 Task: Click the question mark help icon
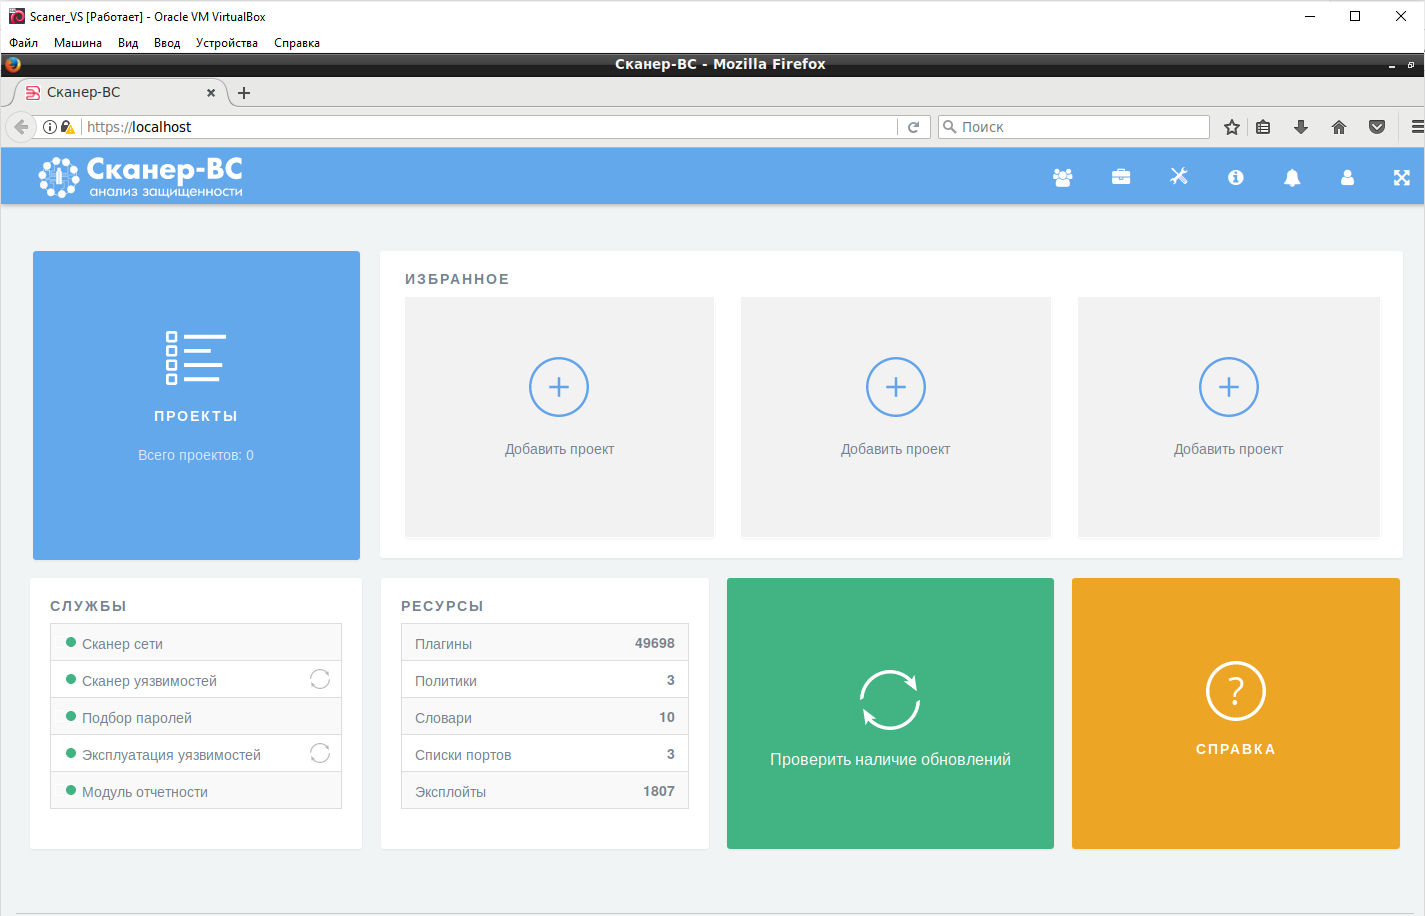pos(1236,691)
